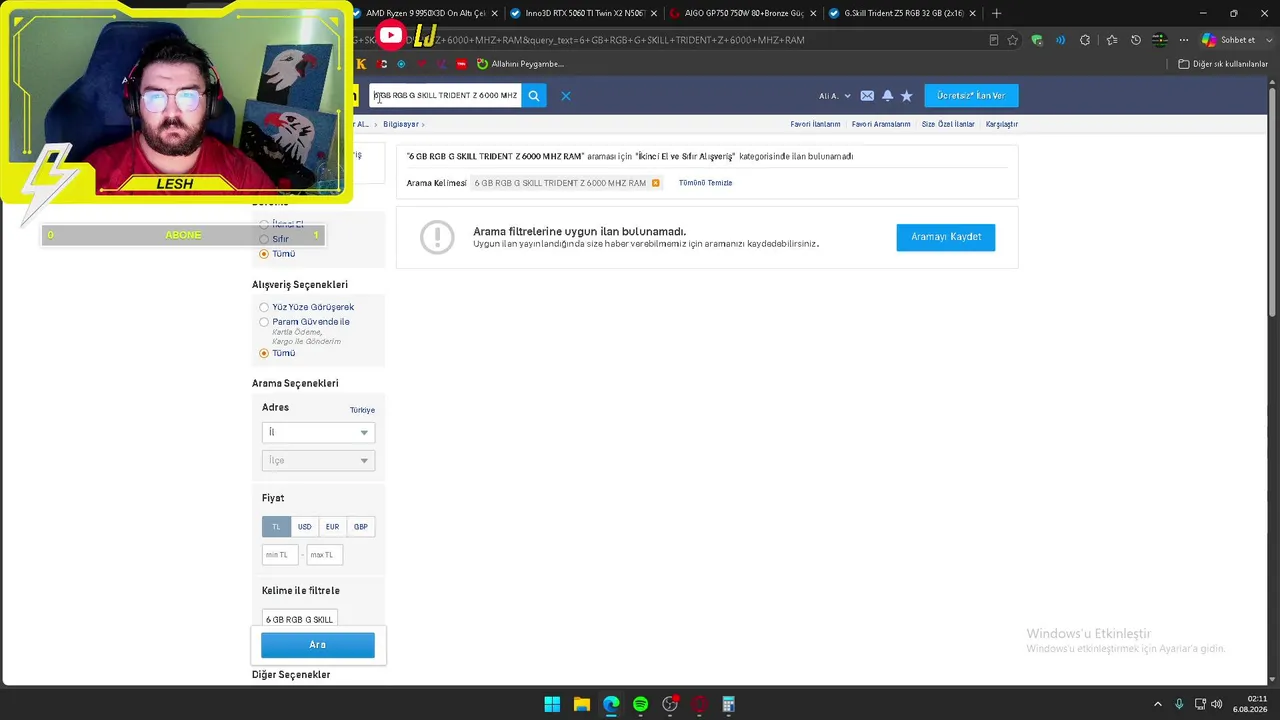Show hidden system tray icons
Screen dimensions: 1280x720
[x=1158, y=704]
